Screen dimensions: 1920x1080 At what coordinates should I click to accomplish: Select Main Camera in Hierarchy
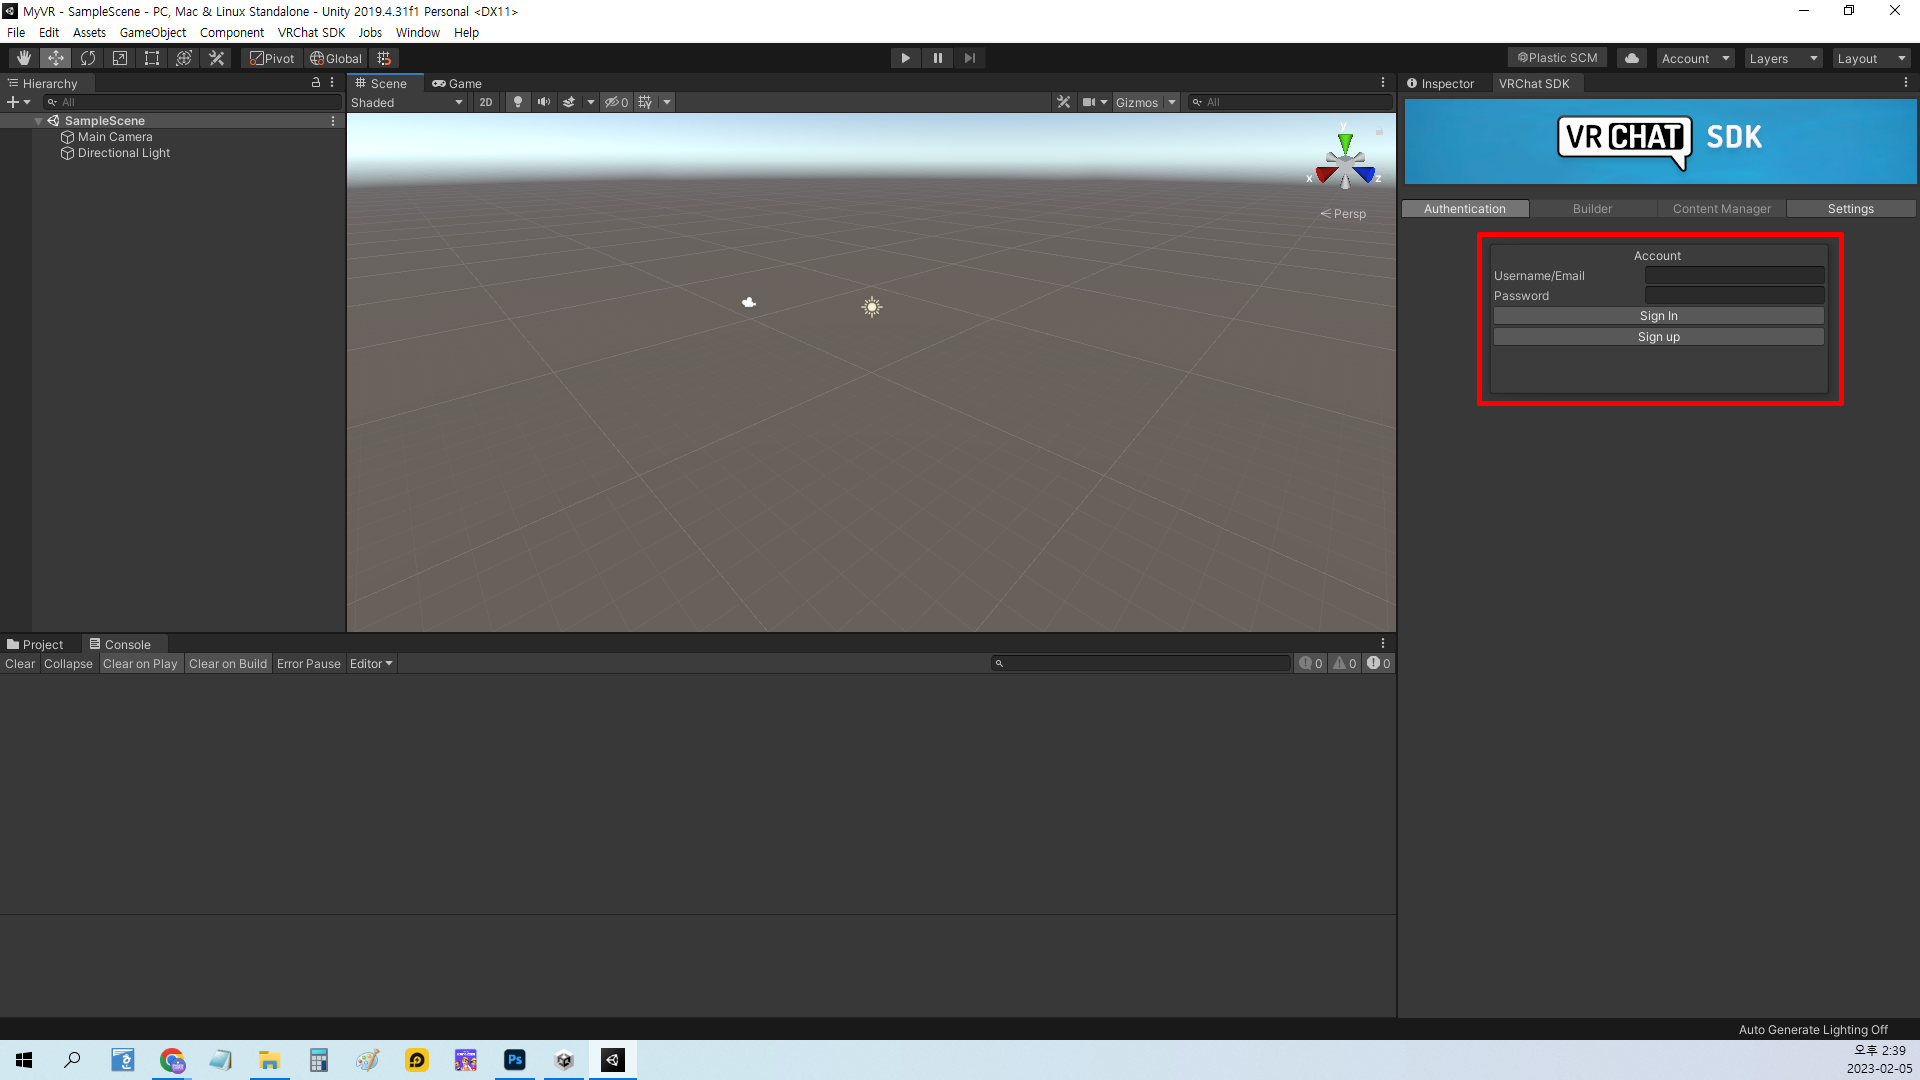[115, 137]
